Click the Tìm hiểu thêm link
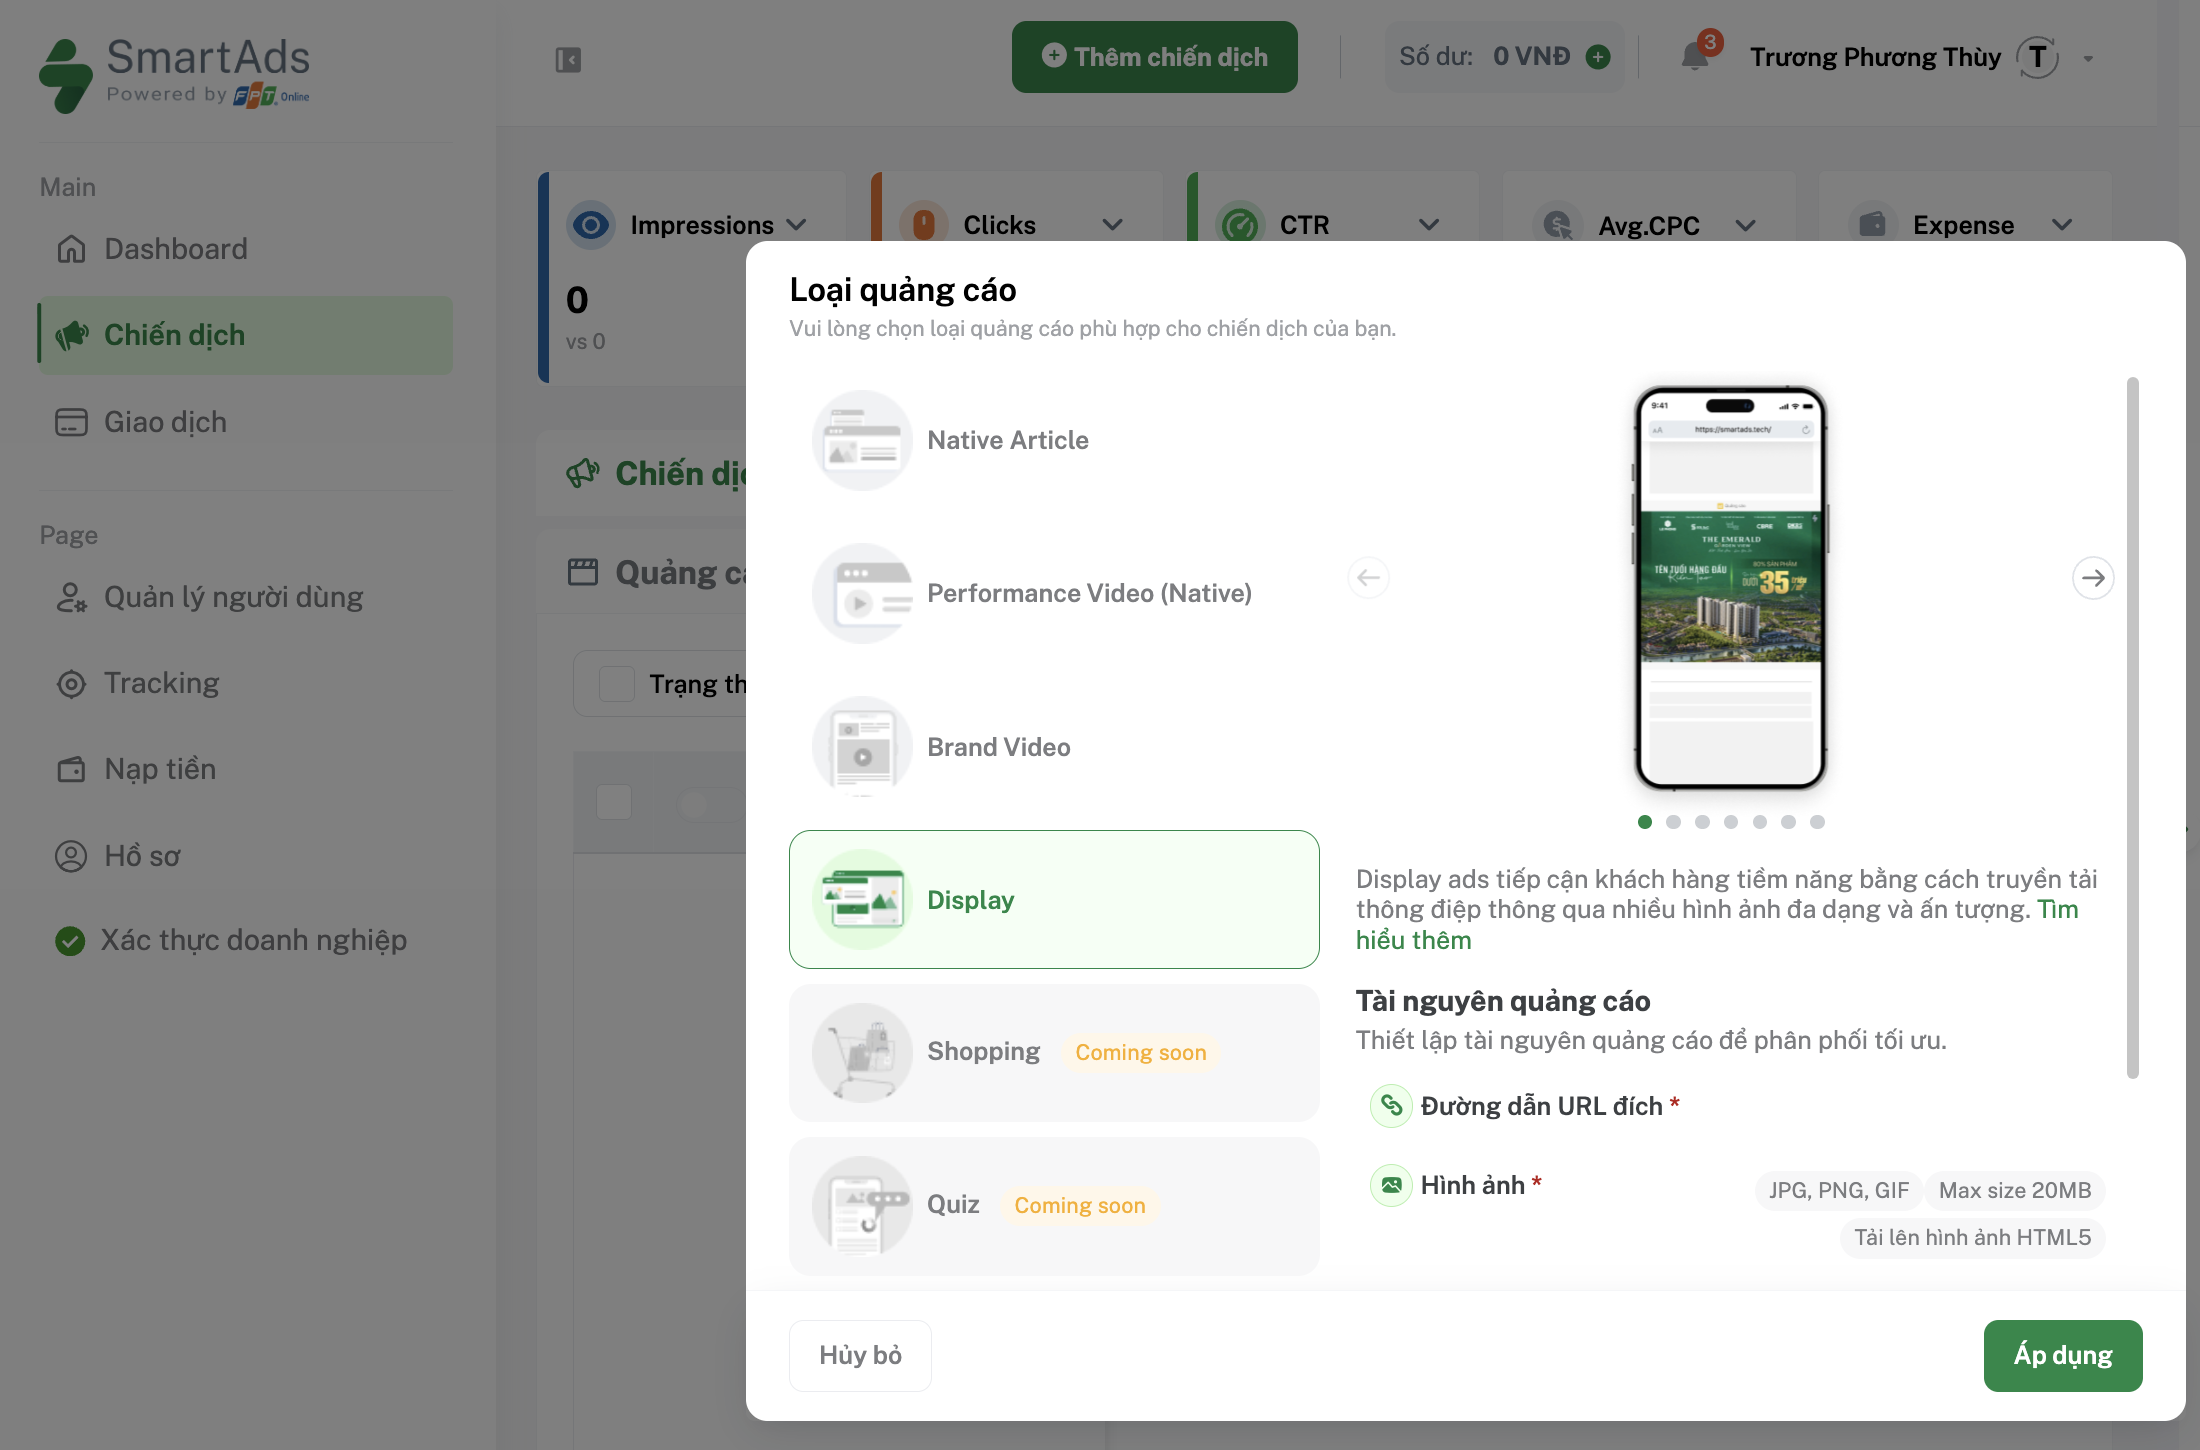The height and width of the screenshot is (1450, 2200). coord(1414,940)
